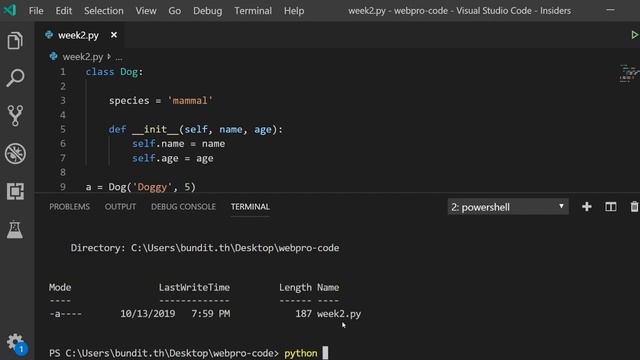Split the terminal pane
This screenshot has width=640, height=360.
pos(611,207)
